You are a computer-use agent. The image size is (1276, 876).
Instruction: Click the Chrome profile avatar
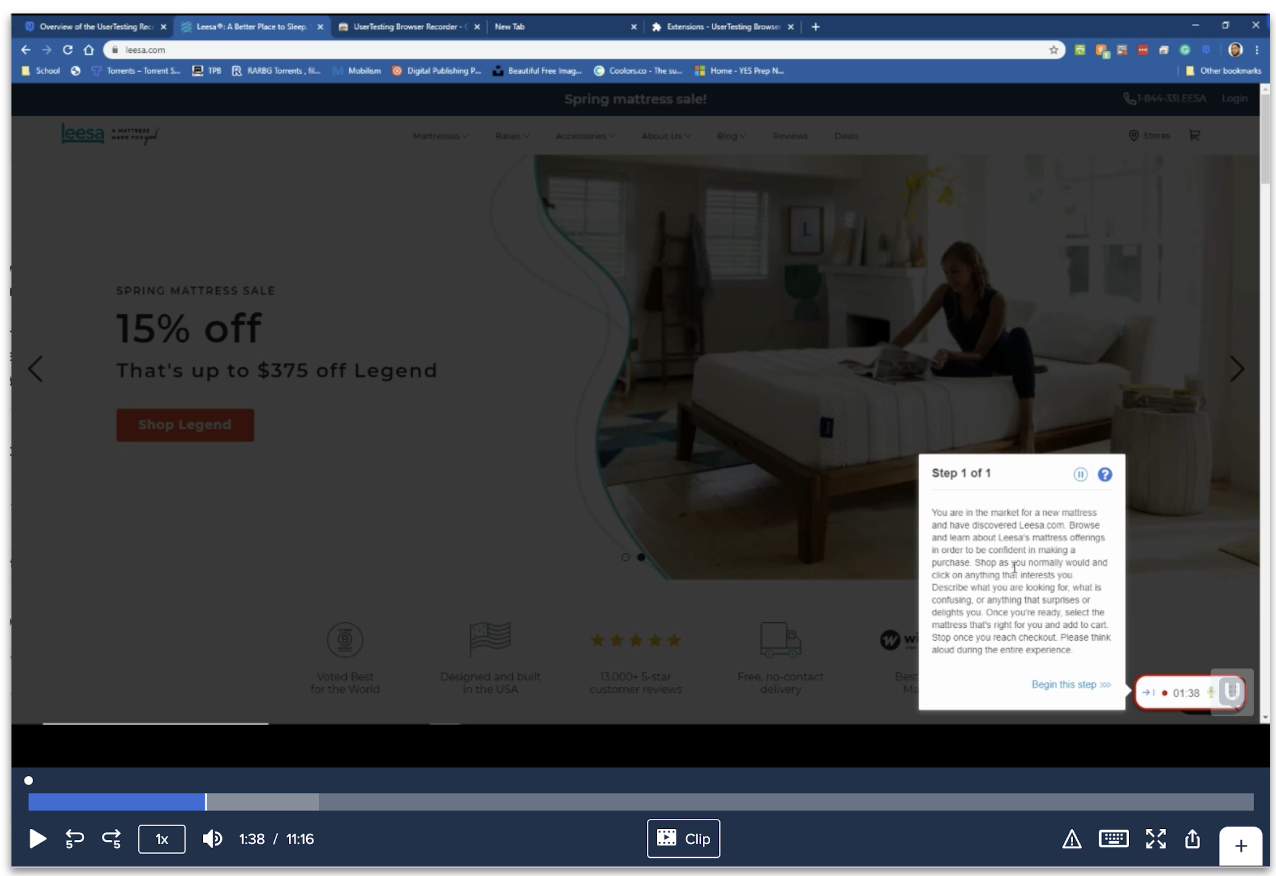[1235, 49]
